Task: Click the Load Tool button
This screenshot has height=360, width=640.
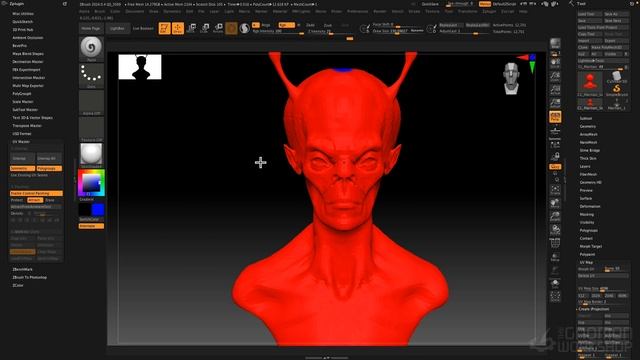Action: 589,14
